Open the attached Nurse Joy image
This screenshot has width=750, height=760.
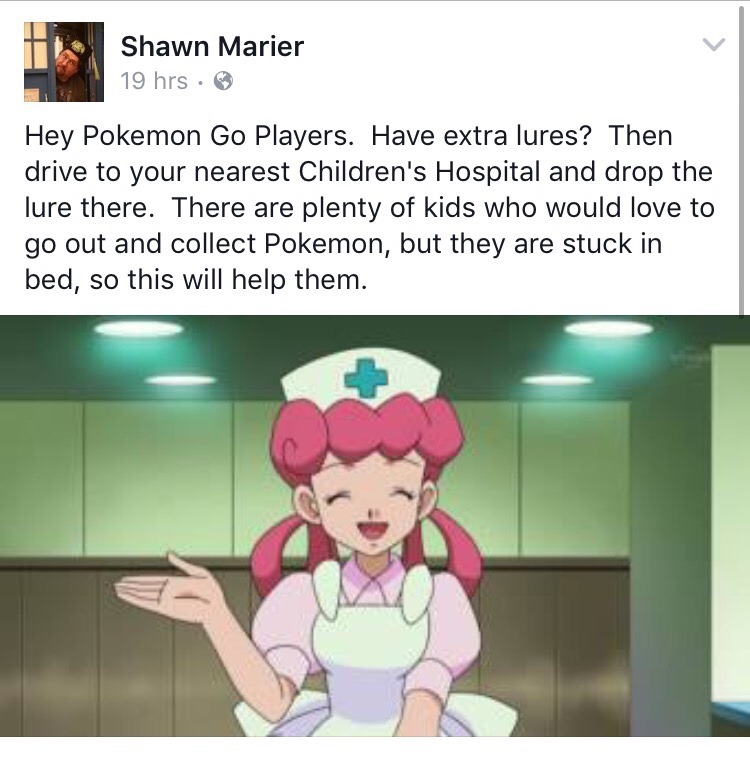click(375, 526)
